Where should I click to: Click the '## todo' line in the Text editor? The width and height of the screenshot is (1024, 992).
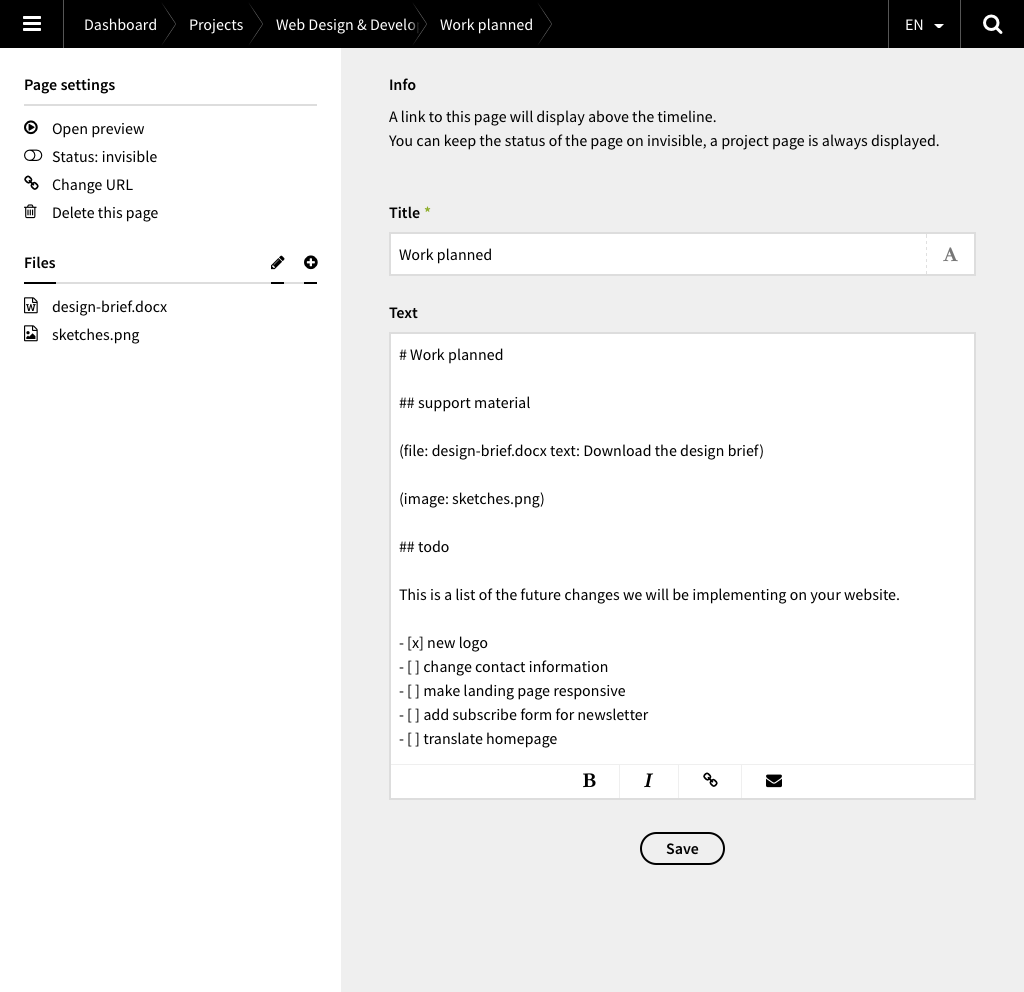click(424, 547)
